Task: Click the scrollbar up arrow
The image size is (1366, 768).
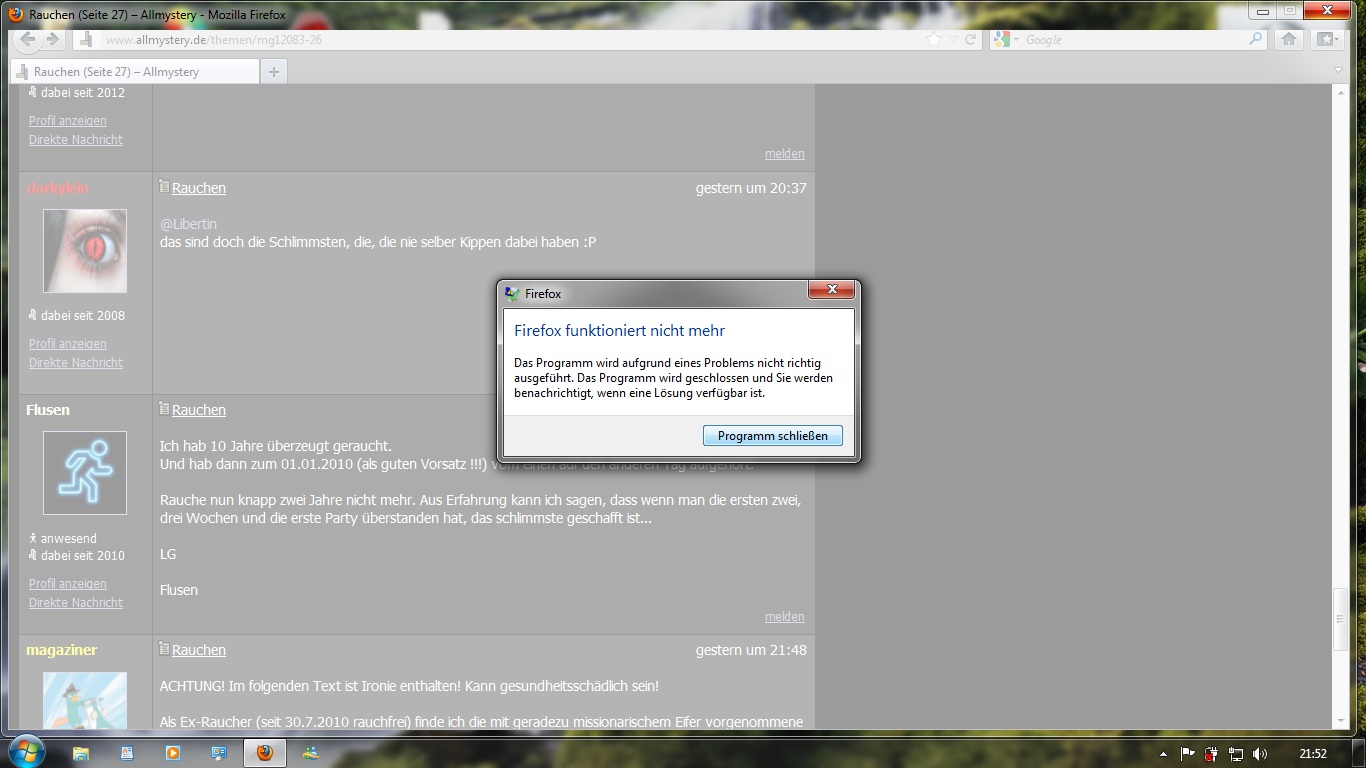Action: (x=1341, y=92)
